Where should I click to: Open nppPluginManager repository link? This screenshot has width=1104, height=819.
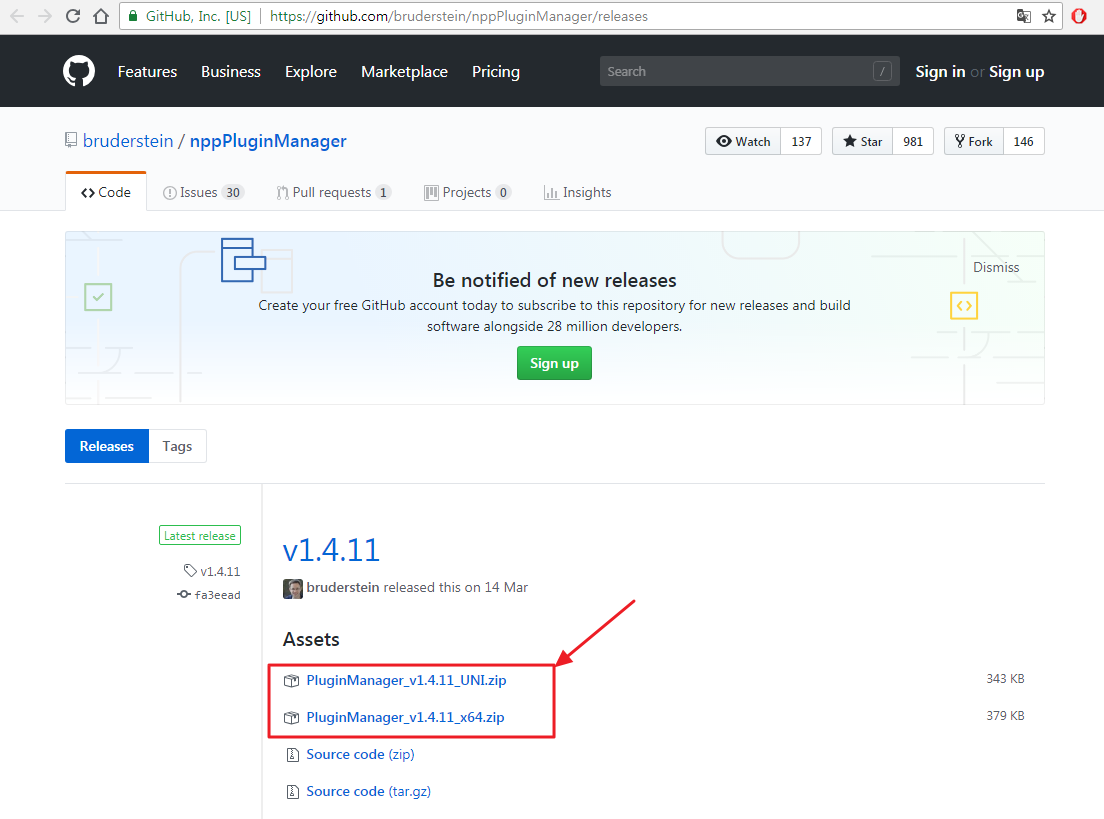[x=268, y=141]
